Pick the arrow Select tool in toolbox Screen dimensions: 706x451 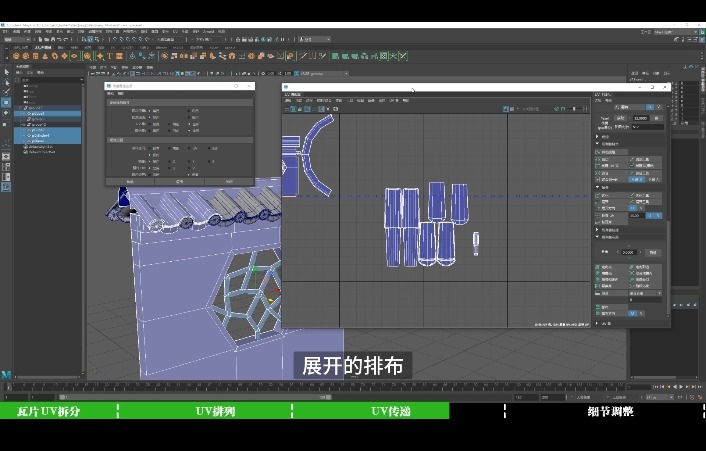6,72
